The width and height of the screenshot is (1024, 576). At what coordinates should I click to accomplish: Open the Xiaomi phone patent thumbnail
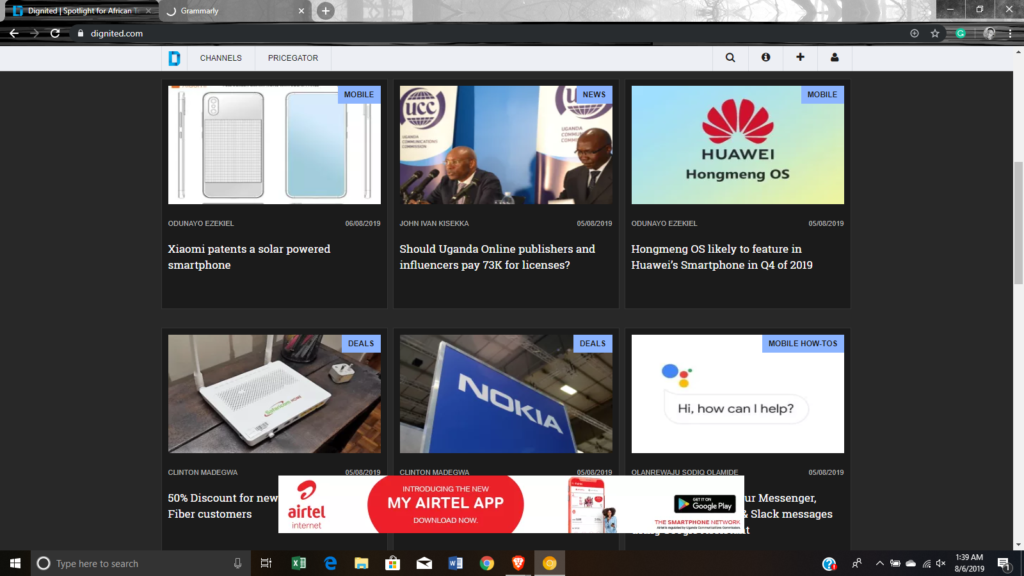click(274, 145)
